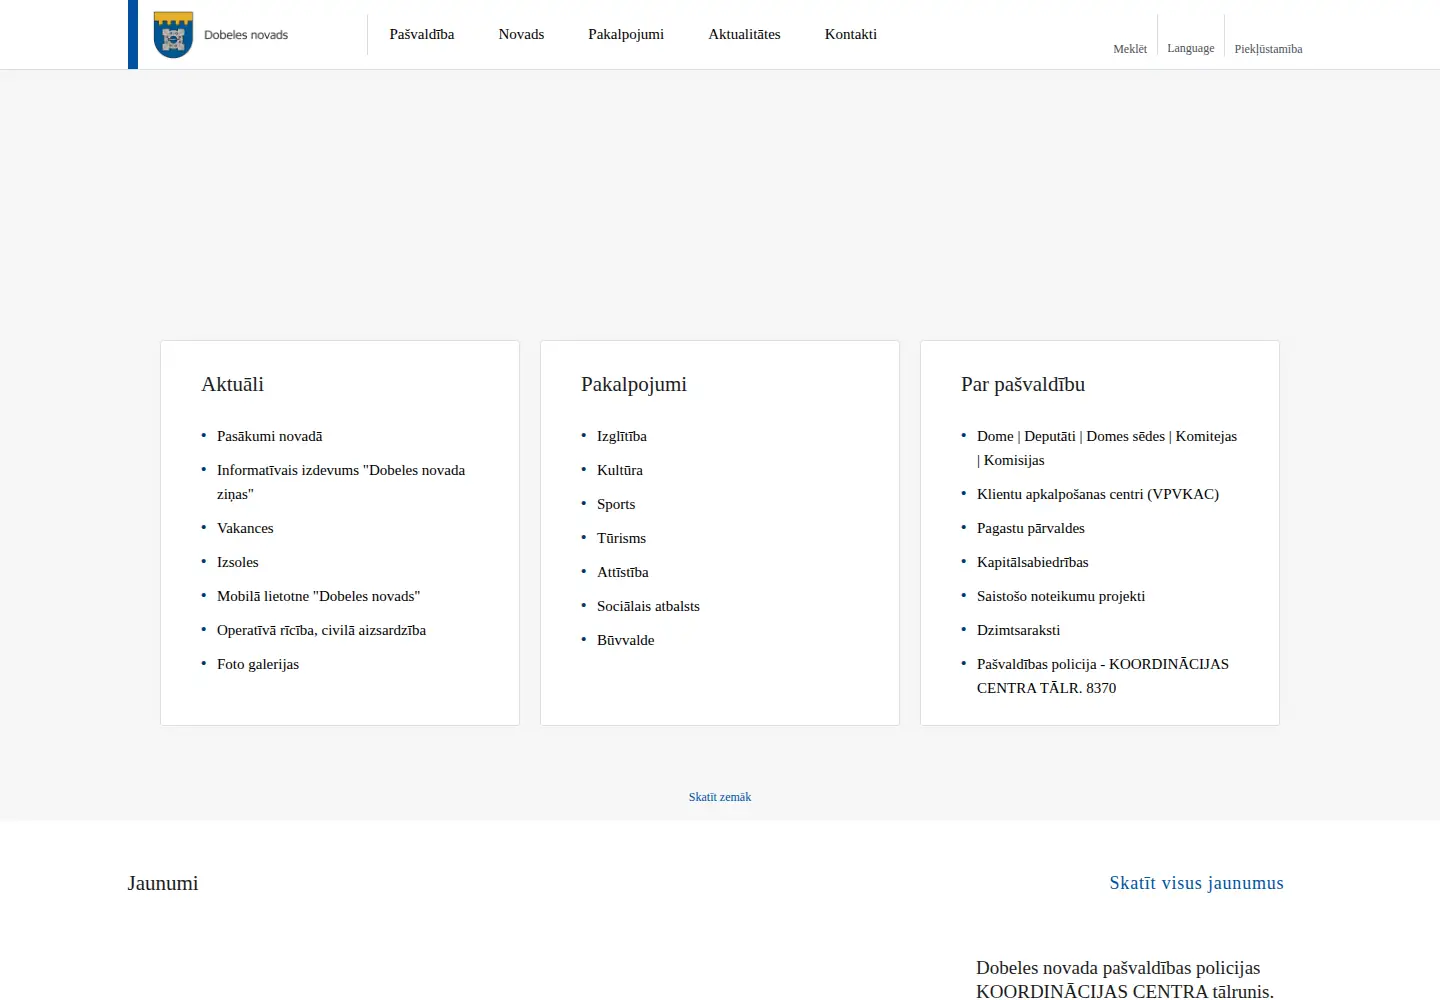The height and width of the screenshot is (1000, 1440).
Task: Click the Dobeles novads coat of arms logo
Action: coord(173,35)
